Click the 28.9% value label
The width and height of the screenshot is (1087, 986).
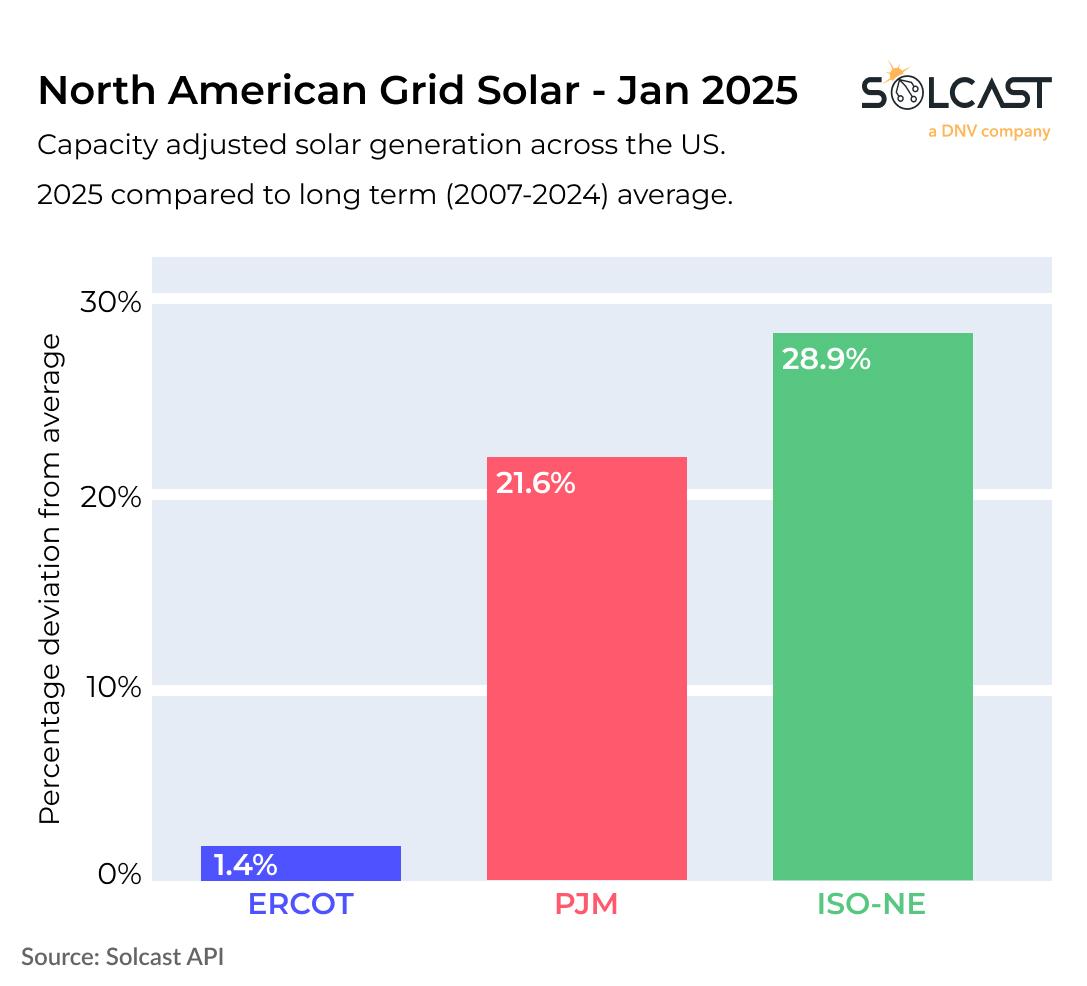pos(826,359)
